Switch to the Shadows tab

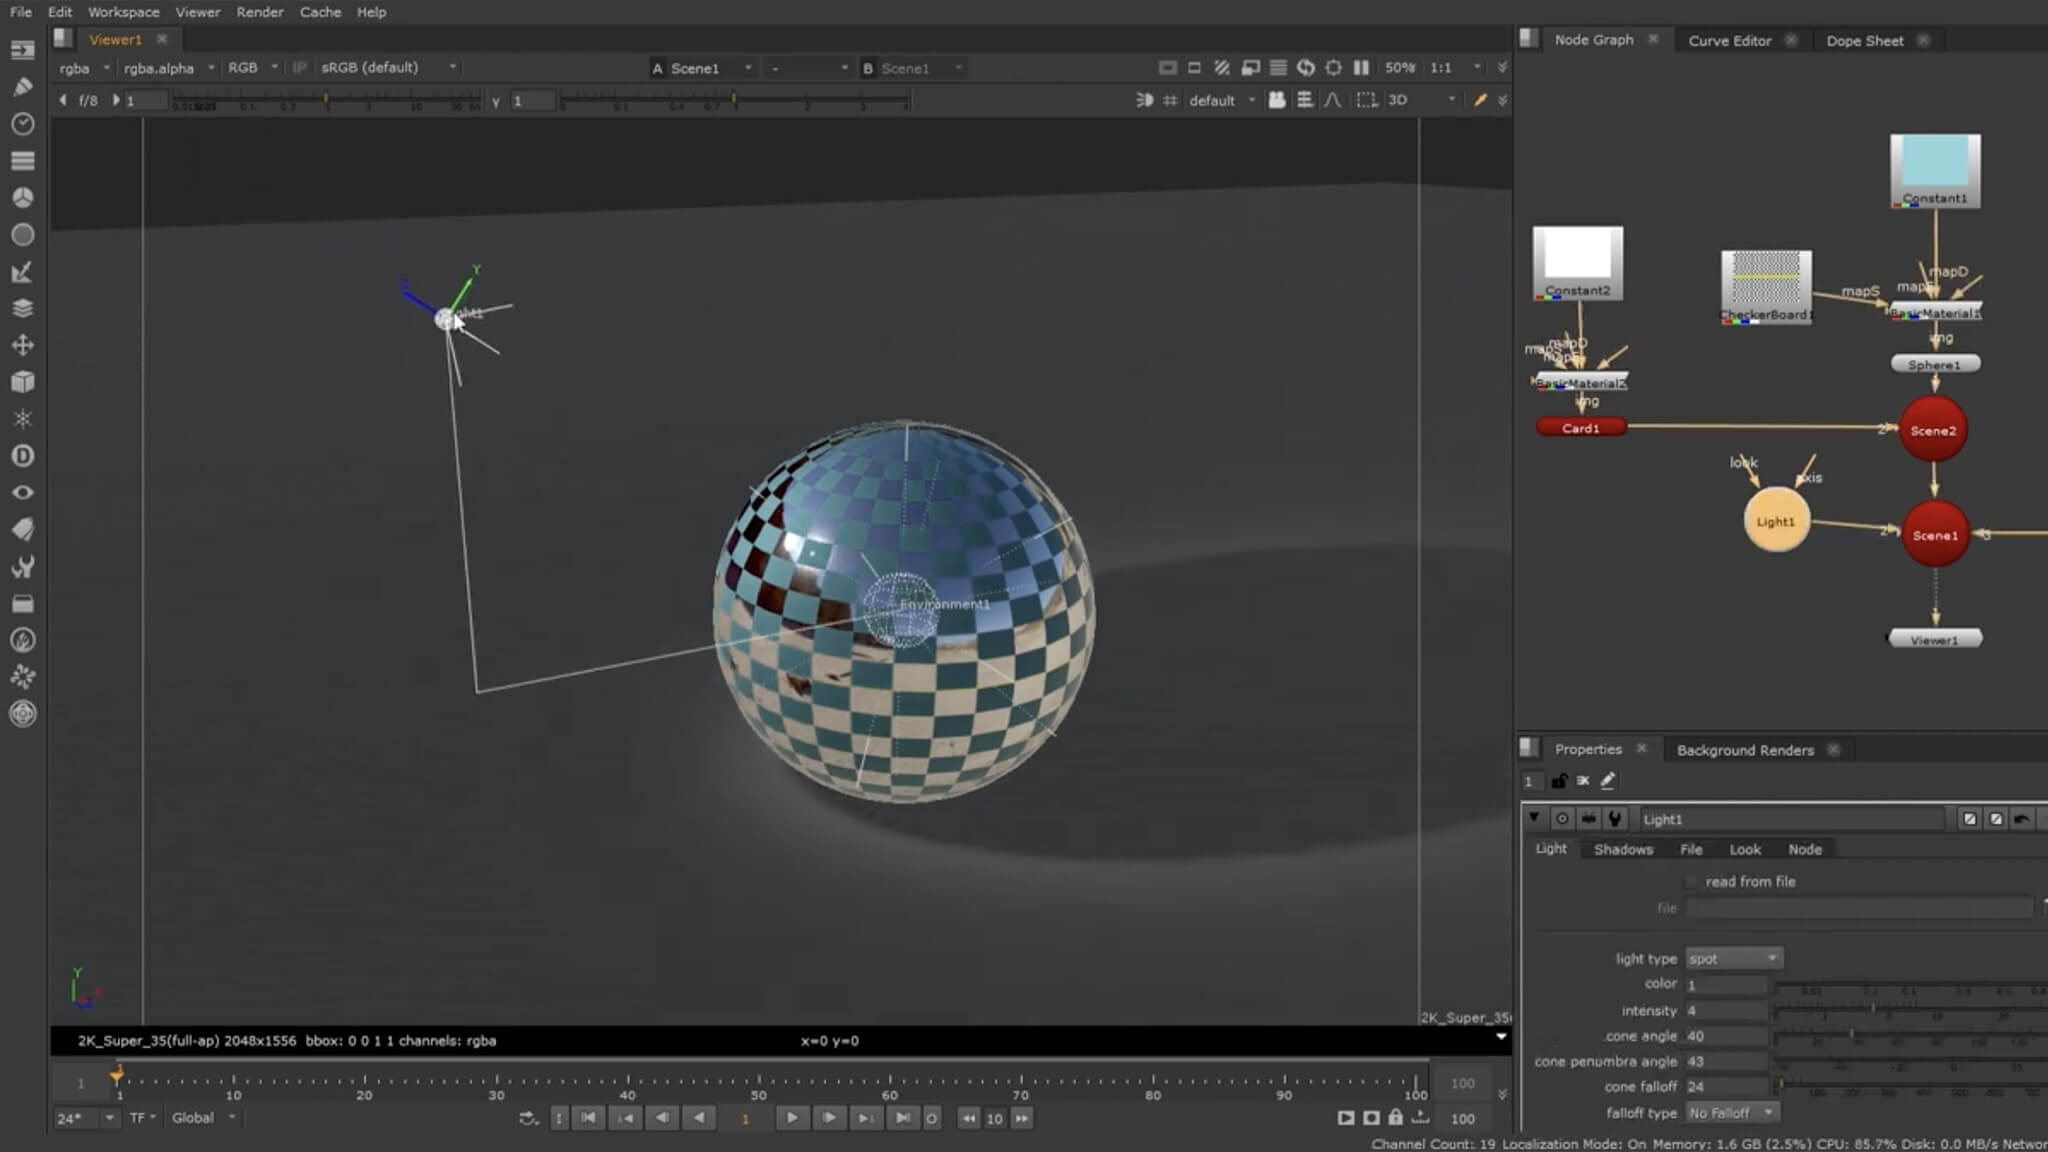[1623, 849]
